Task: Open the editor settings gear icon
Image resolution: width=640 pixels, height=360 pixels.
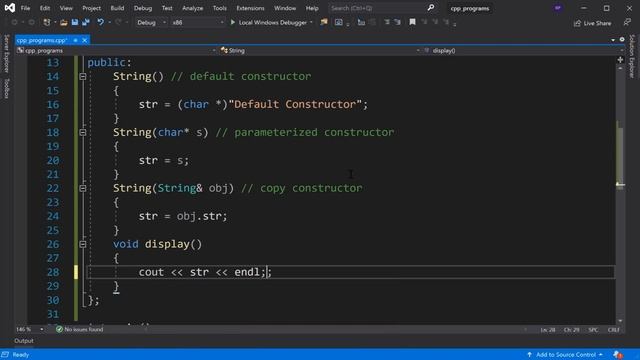Action: [x=622, y=40]
